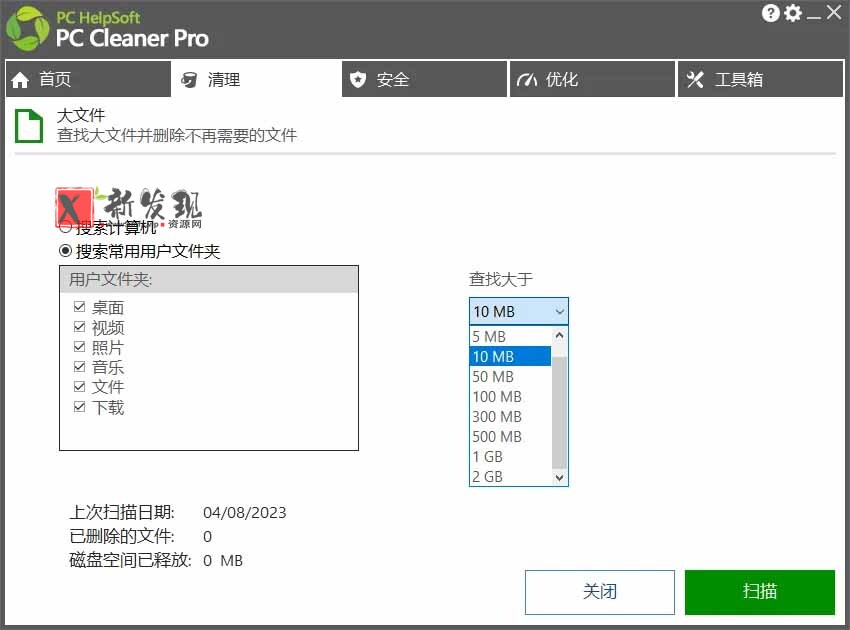The width and height of the screenshot is (850, 630).
Task: Uncheck the 桌面 folder checkbox
Action: click(79, 307)
